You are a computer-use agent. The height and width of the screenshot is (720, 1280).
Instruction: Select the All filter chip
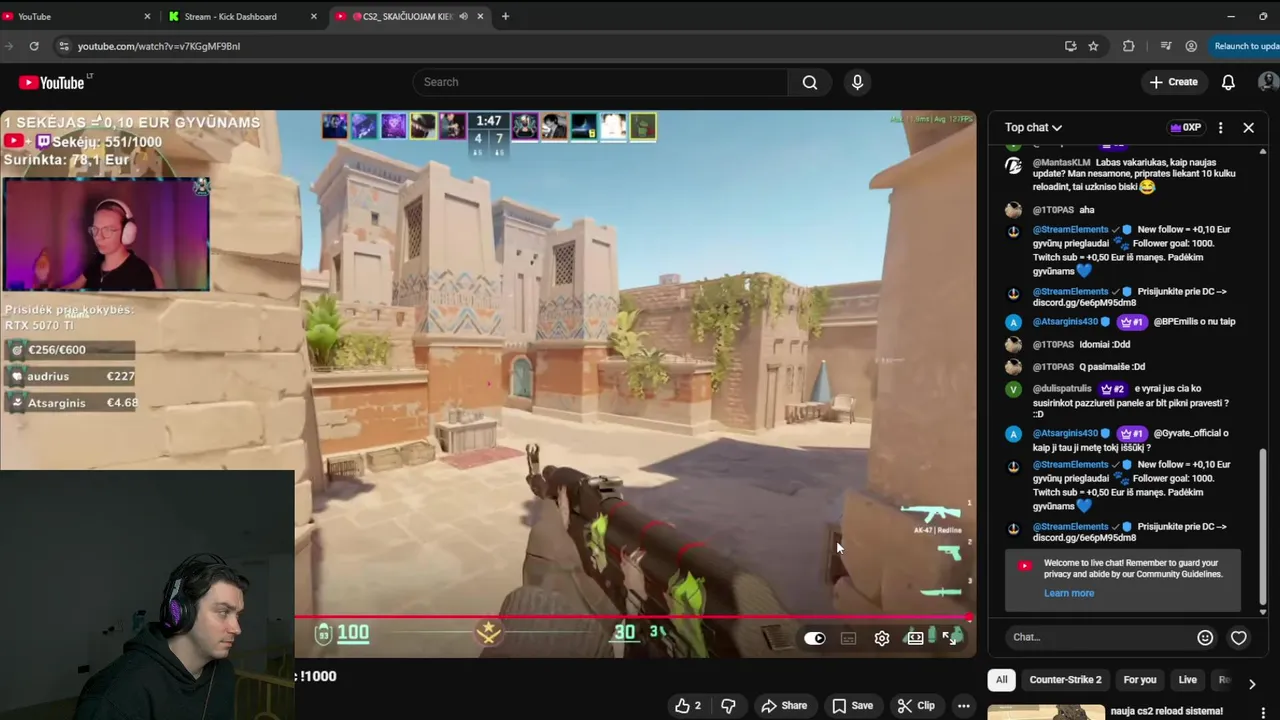1001,680
